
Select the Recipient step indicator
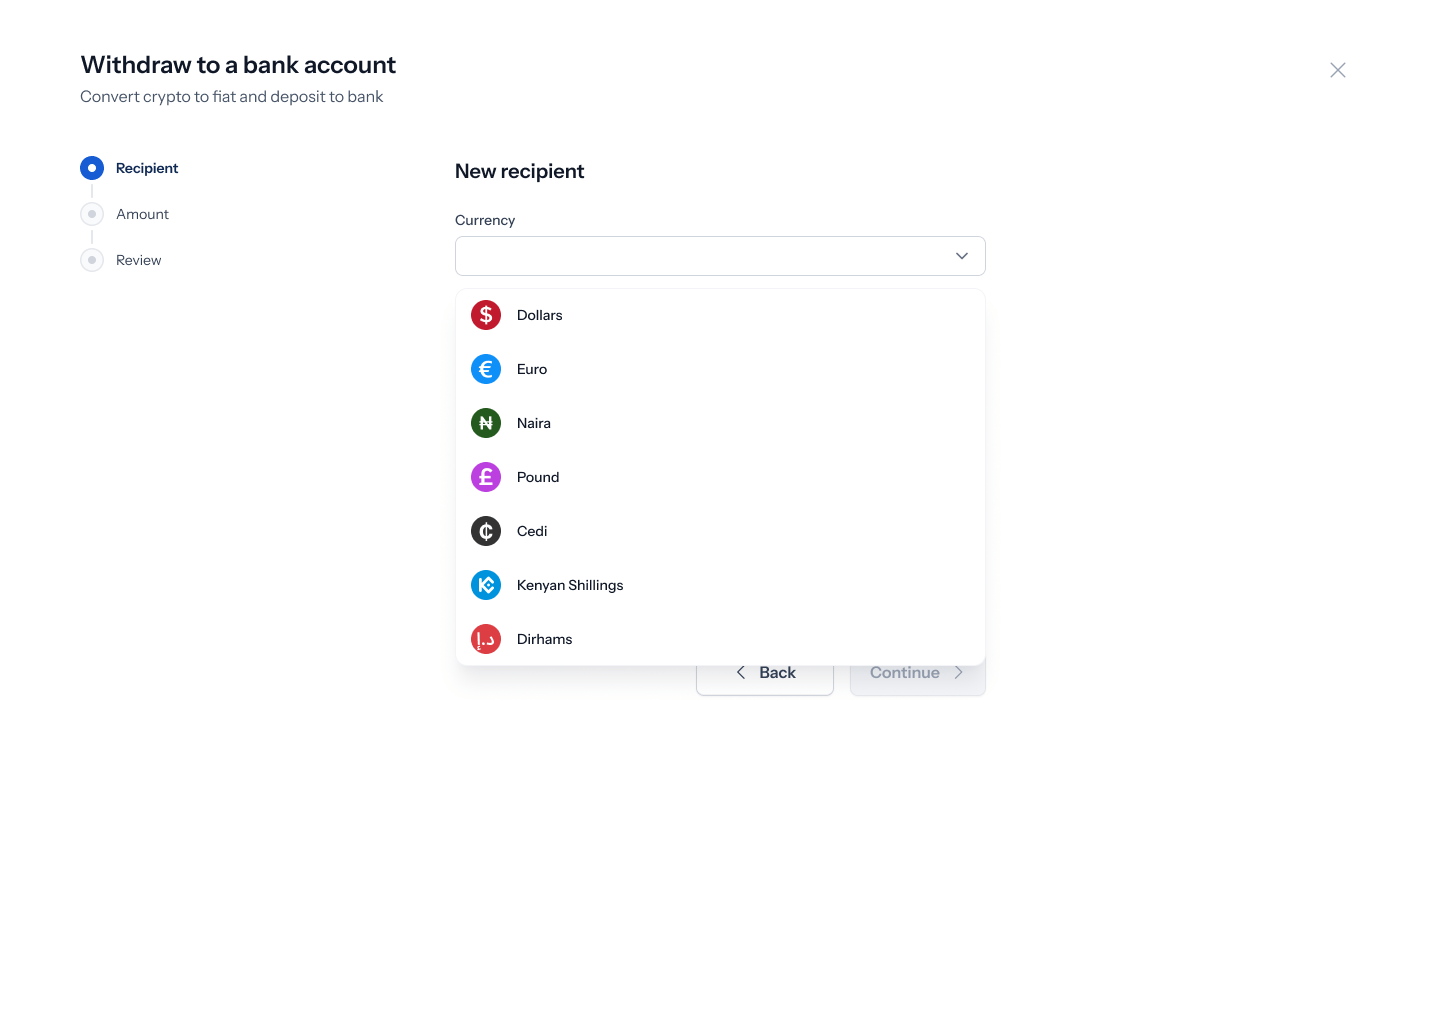coord(92,168)
